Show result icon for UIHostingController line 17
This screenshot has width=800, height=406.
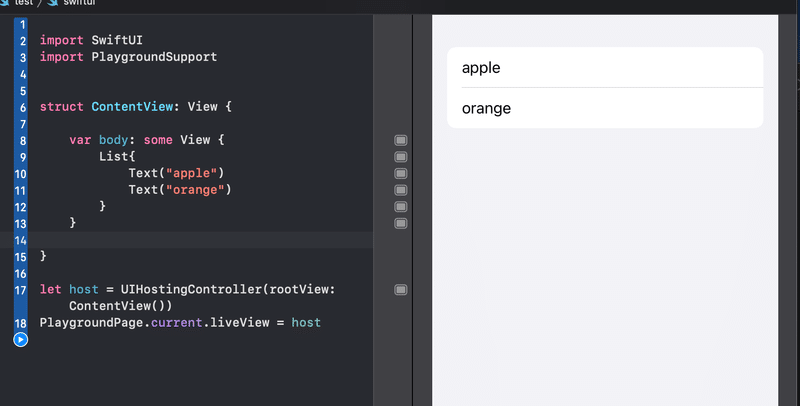401,290
